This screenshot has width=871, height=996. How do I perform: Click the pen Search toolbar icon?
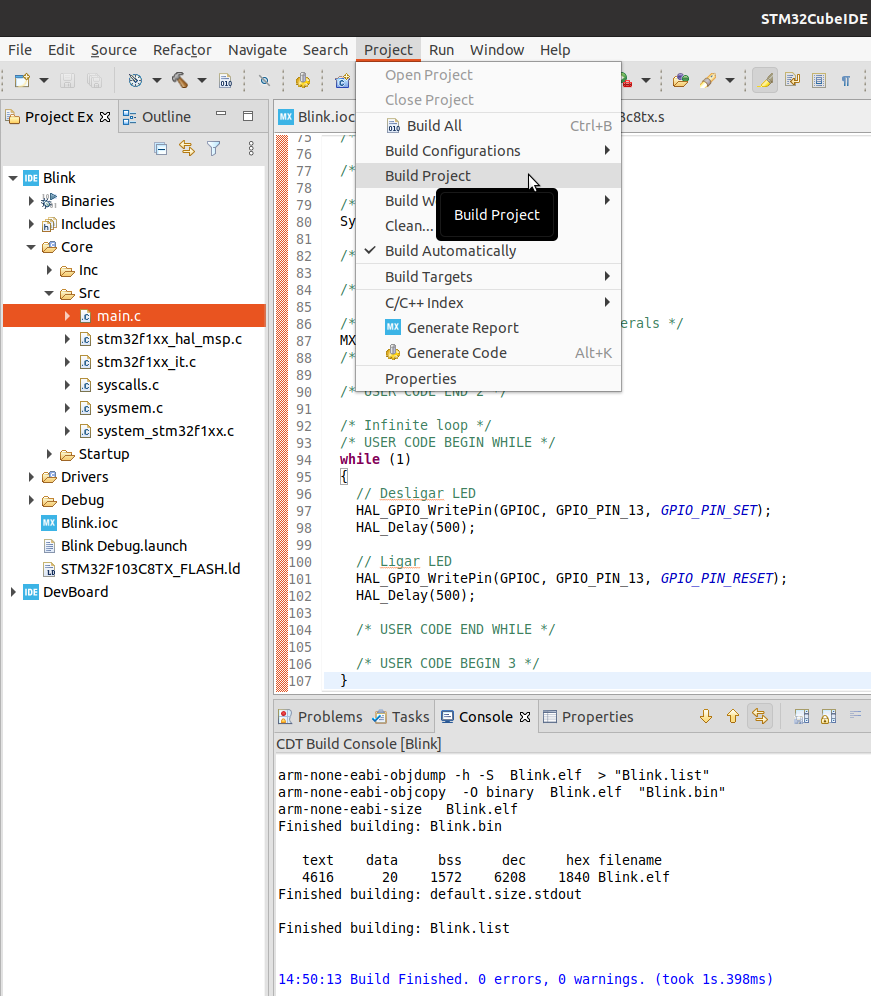(x=708, y=81)
